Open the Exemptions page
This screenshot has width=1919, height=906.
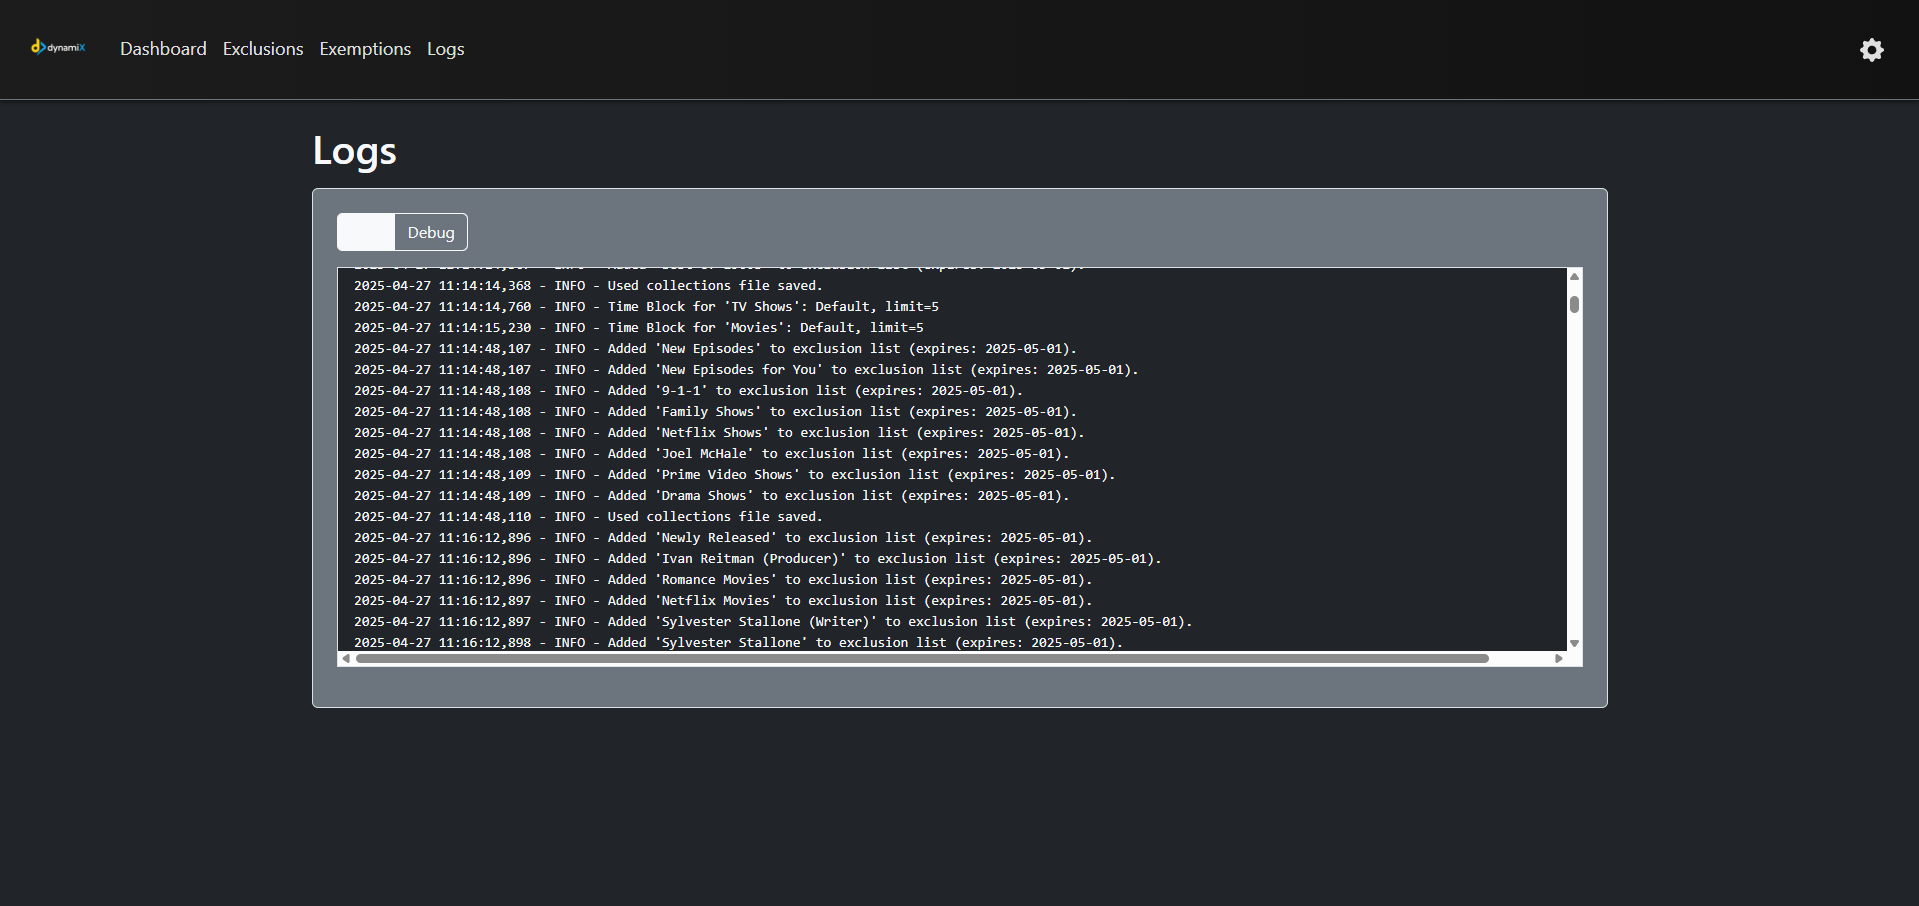click(x=365, y=49)
